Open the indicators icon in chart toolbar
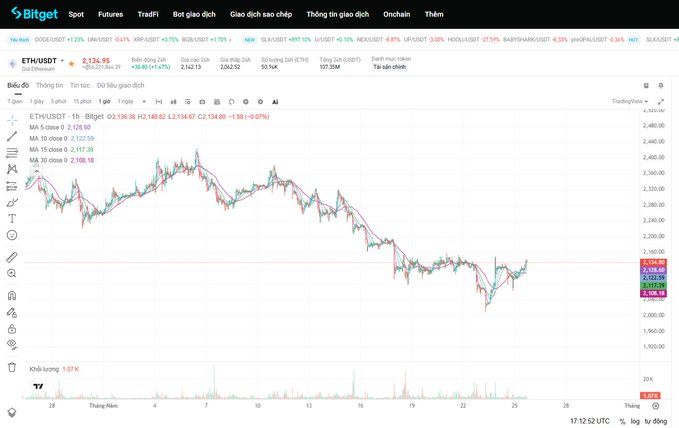Image resolution: width=679 pixels, height=428 pixels. (x=188, y=102)
